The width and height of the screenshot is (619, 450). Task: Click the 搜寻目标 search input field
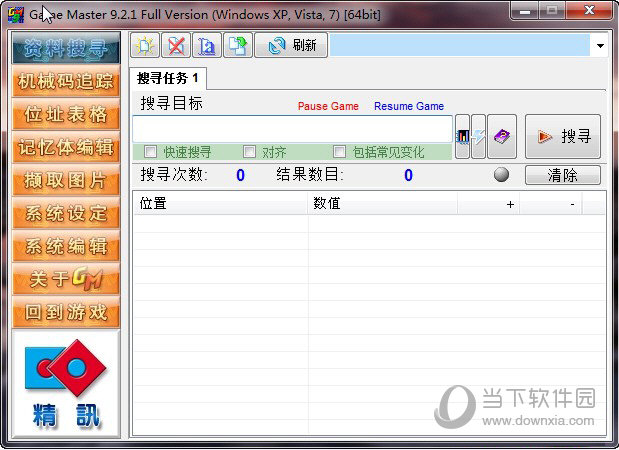(292, 128)
